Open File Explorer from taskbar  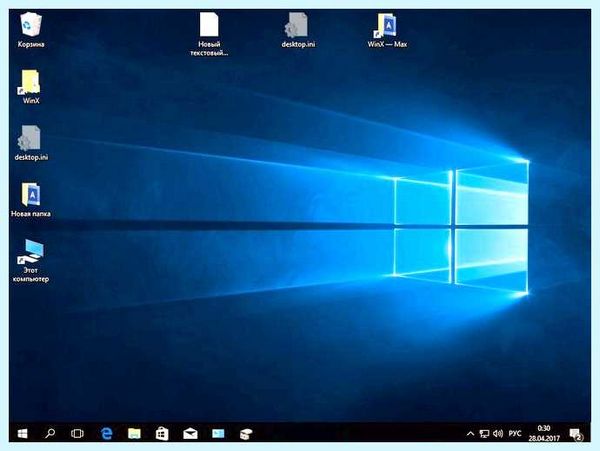[134, 433]
